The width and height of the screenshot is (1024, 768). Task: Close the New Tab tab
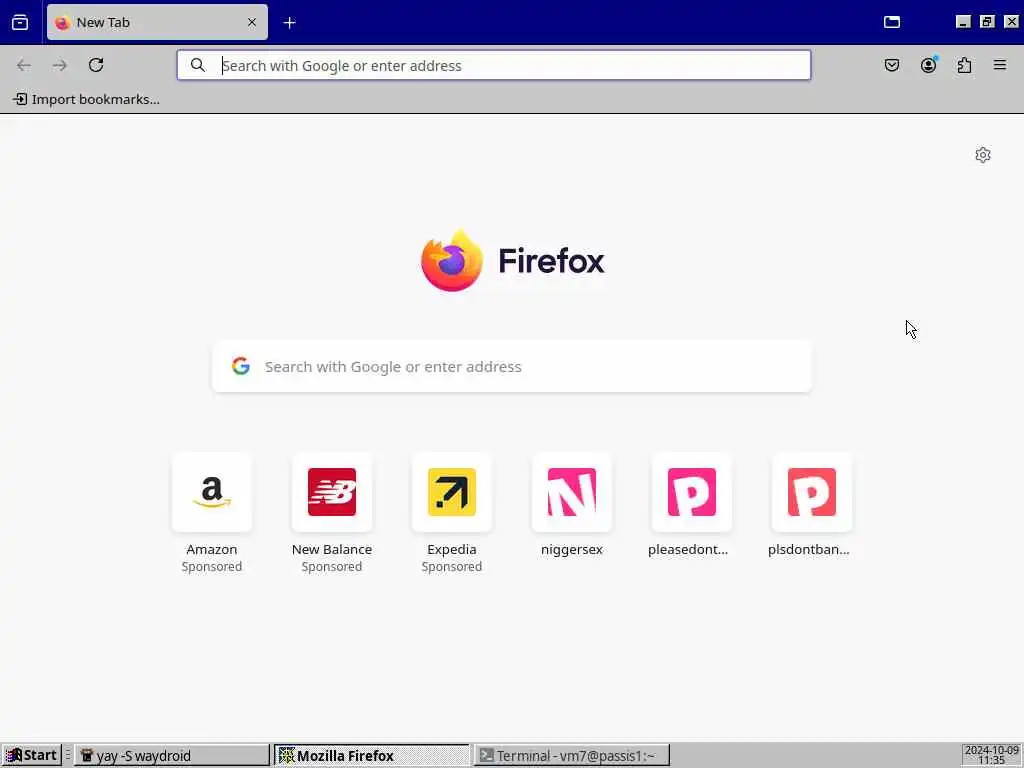coord(251,22)
